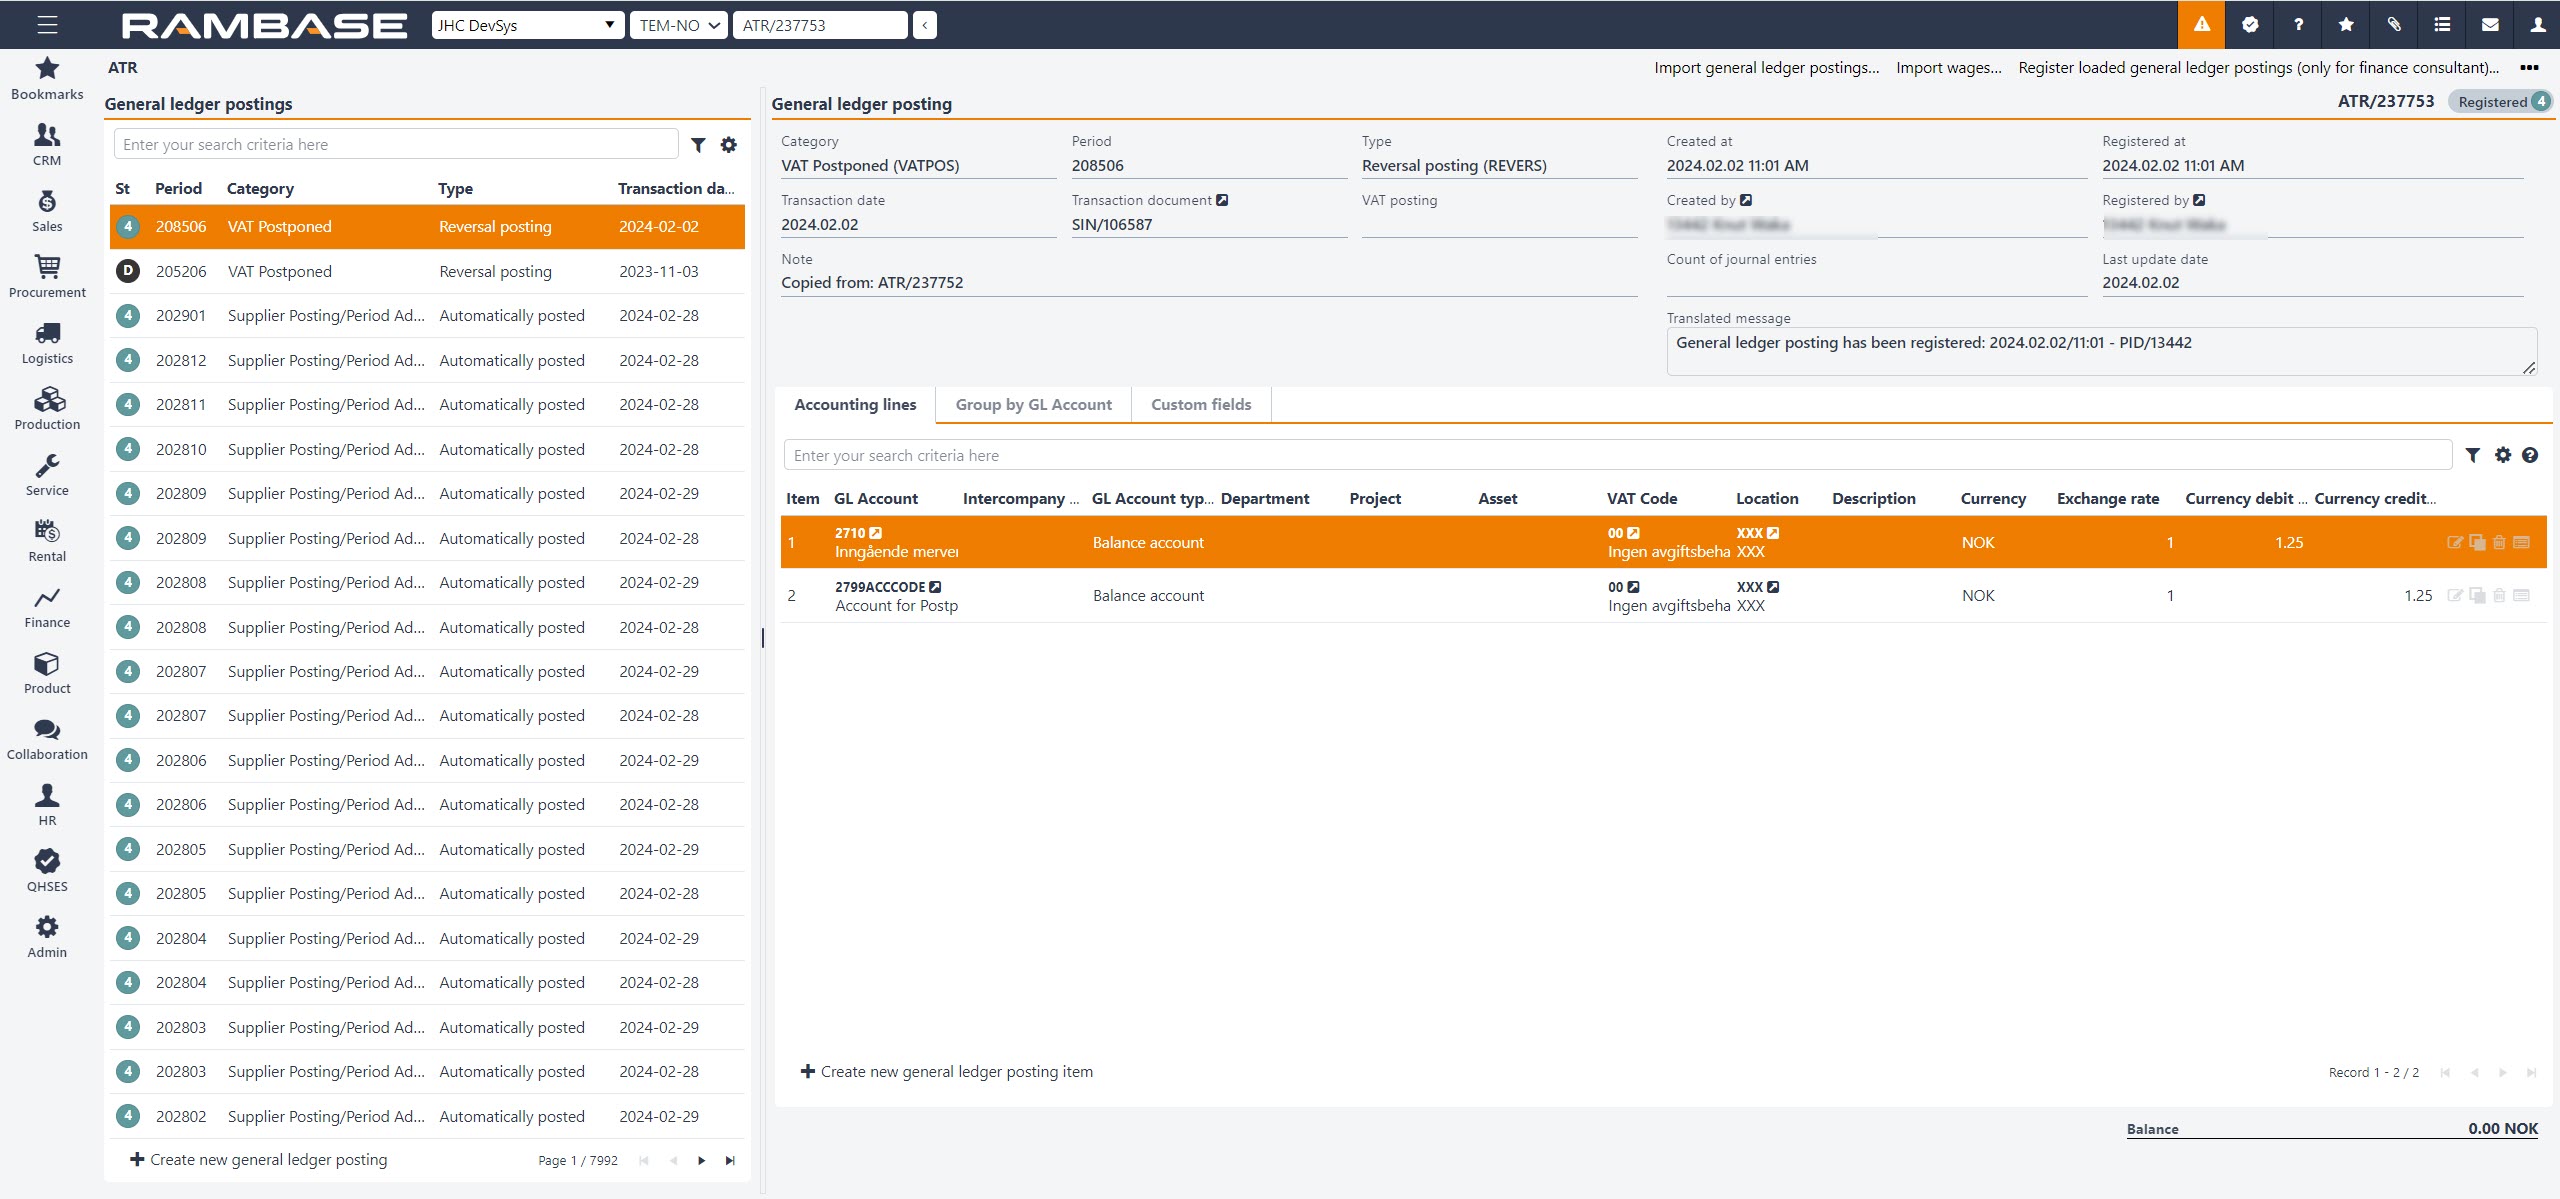2560x1199 pixels.
Task: Open accounting lines column settings gear
Action: 2502,456
